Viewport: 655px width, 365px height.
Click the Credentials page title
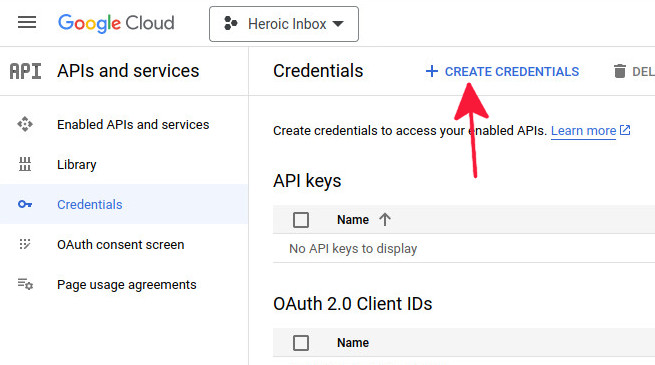coord(318,71)
